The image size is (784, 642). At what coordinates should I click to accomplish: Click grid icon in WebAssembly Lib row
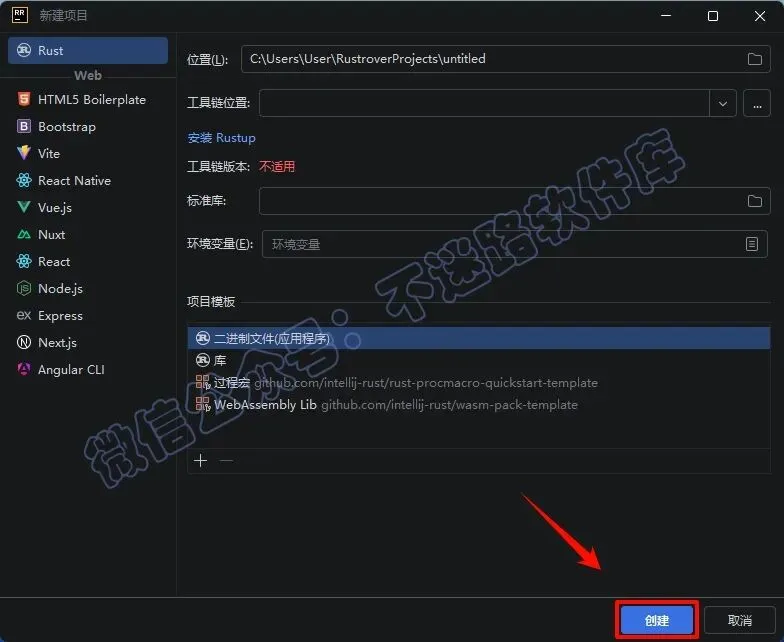(202, 404)
